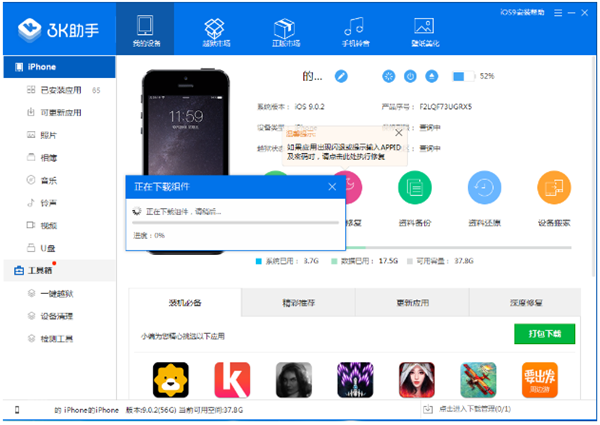Select the iPhone device header in sidebar
Image resolution: width=600 pixels, height=425 pixels.
point(59,67)
